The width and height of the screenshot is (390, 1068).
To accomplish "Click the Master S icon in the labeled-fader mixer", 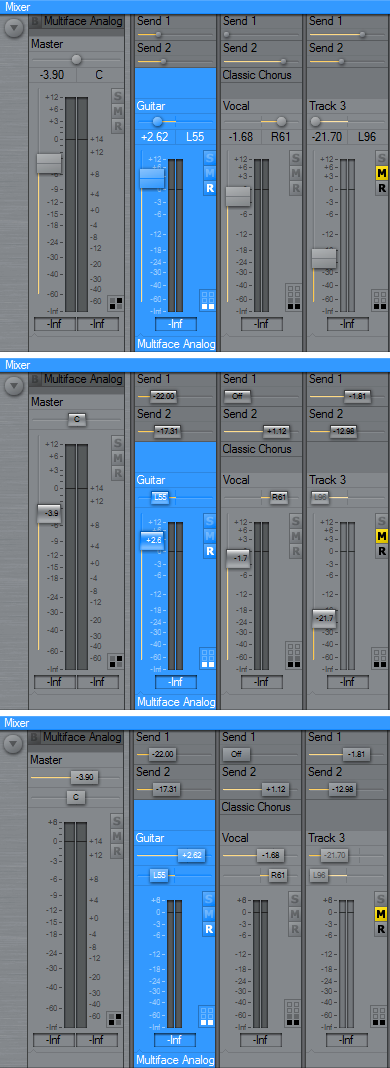I will 118,443.
